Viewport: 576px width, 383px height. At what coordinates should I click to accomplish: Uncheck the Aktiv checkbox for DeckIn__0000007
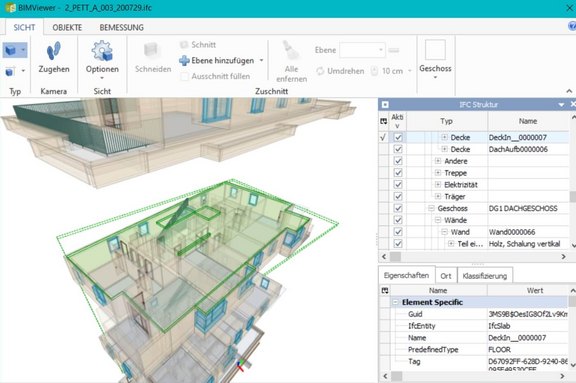tap(398, 137)
